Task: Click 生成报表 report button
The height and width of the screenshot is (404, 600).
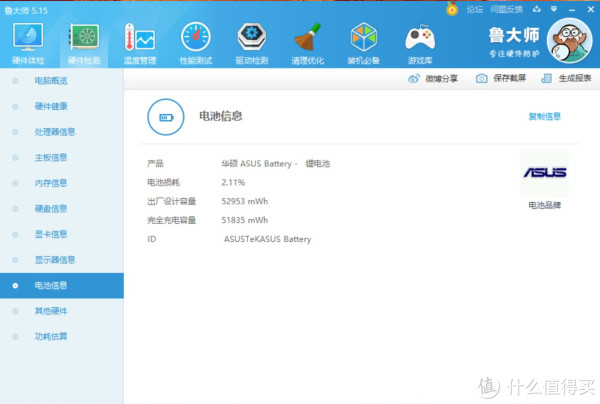Action: coord(566,78)
